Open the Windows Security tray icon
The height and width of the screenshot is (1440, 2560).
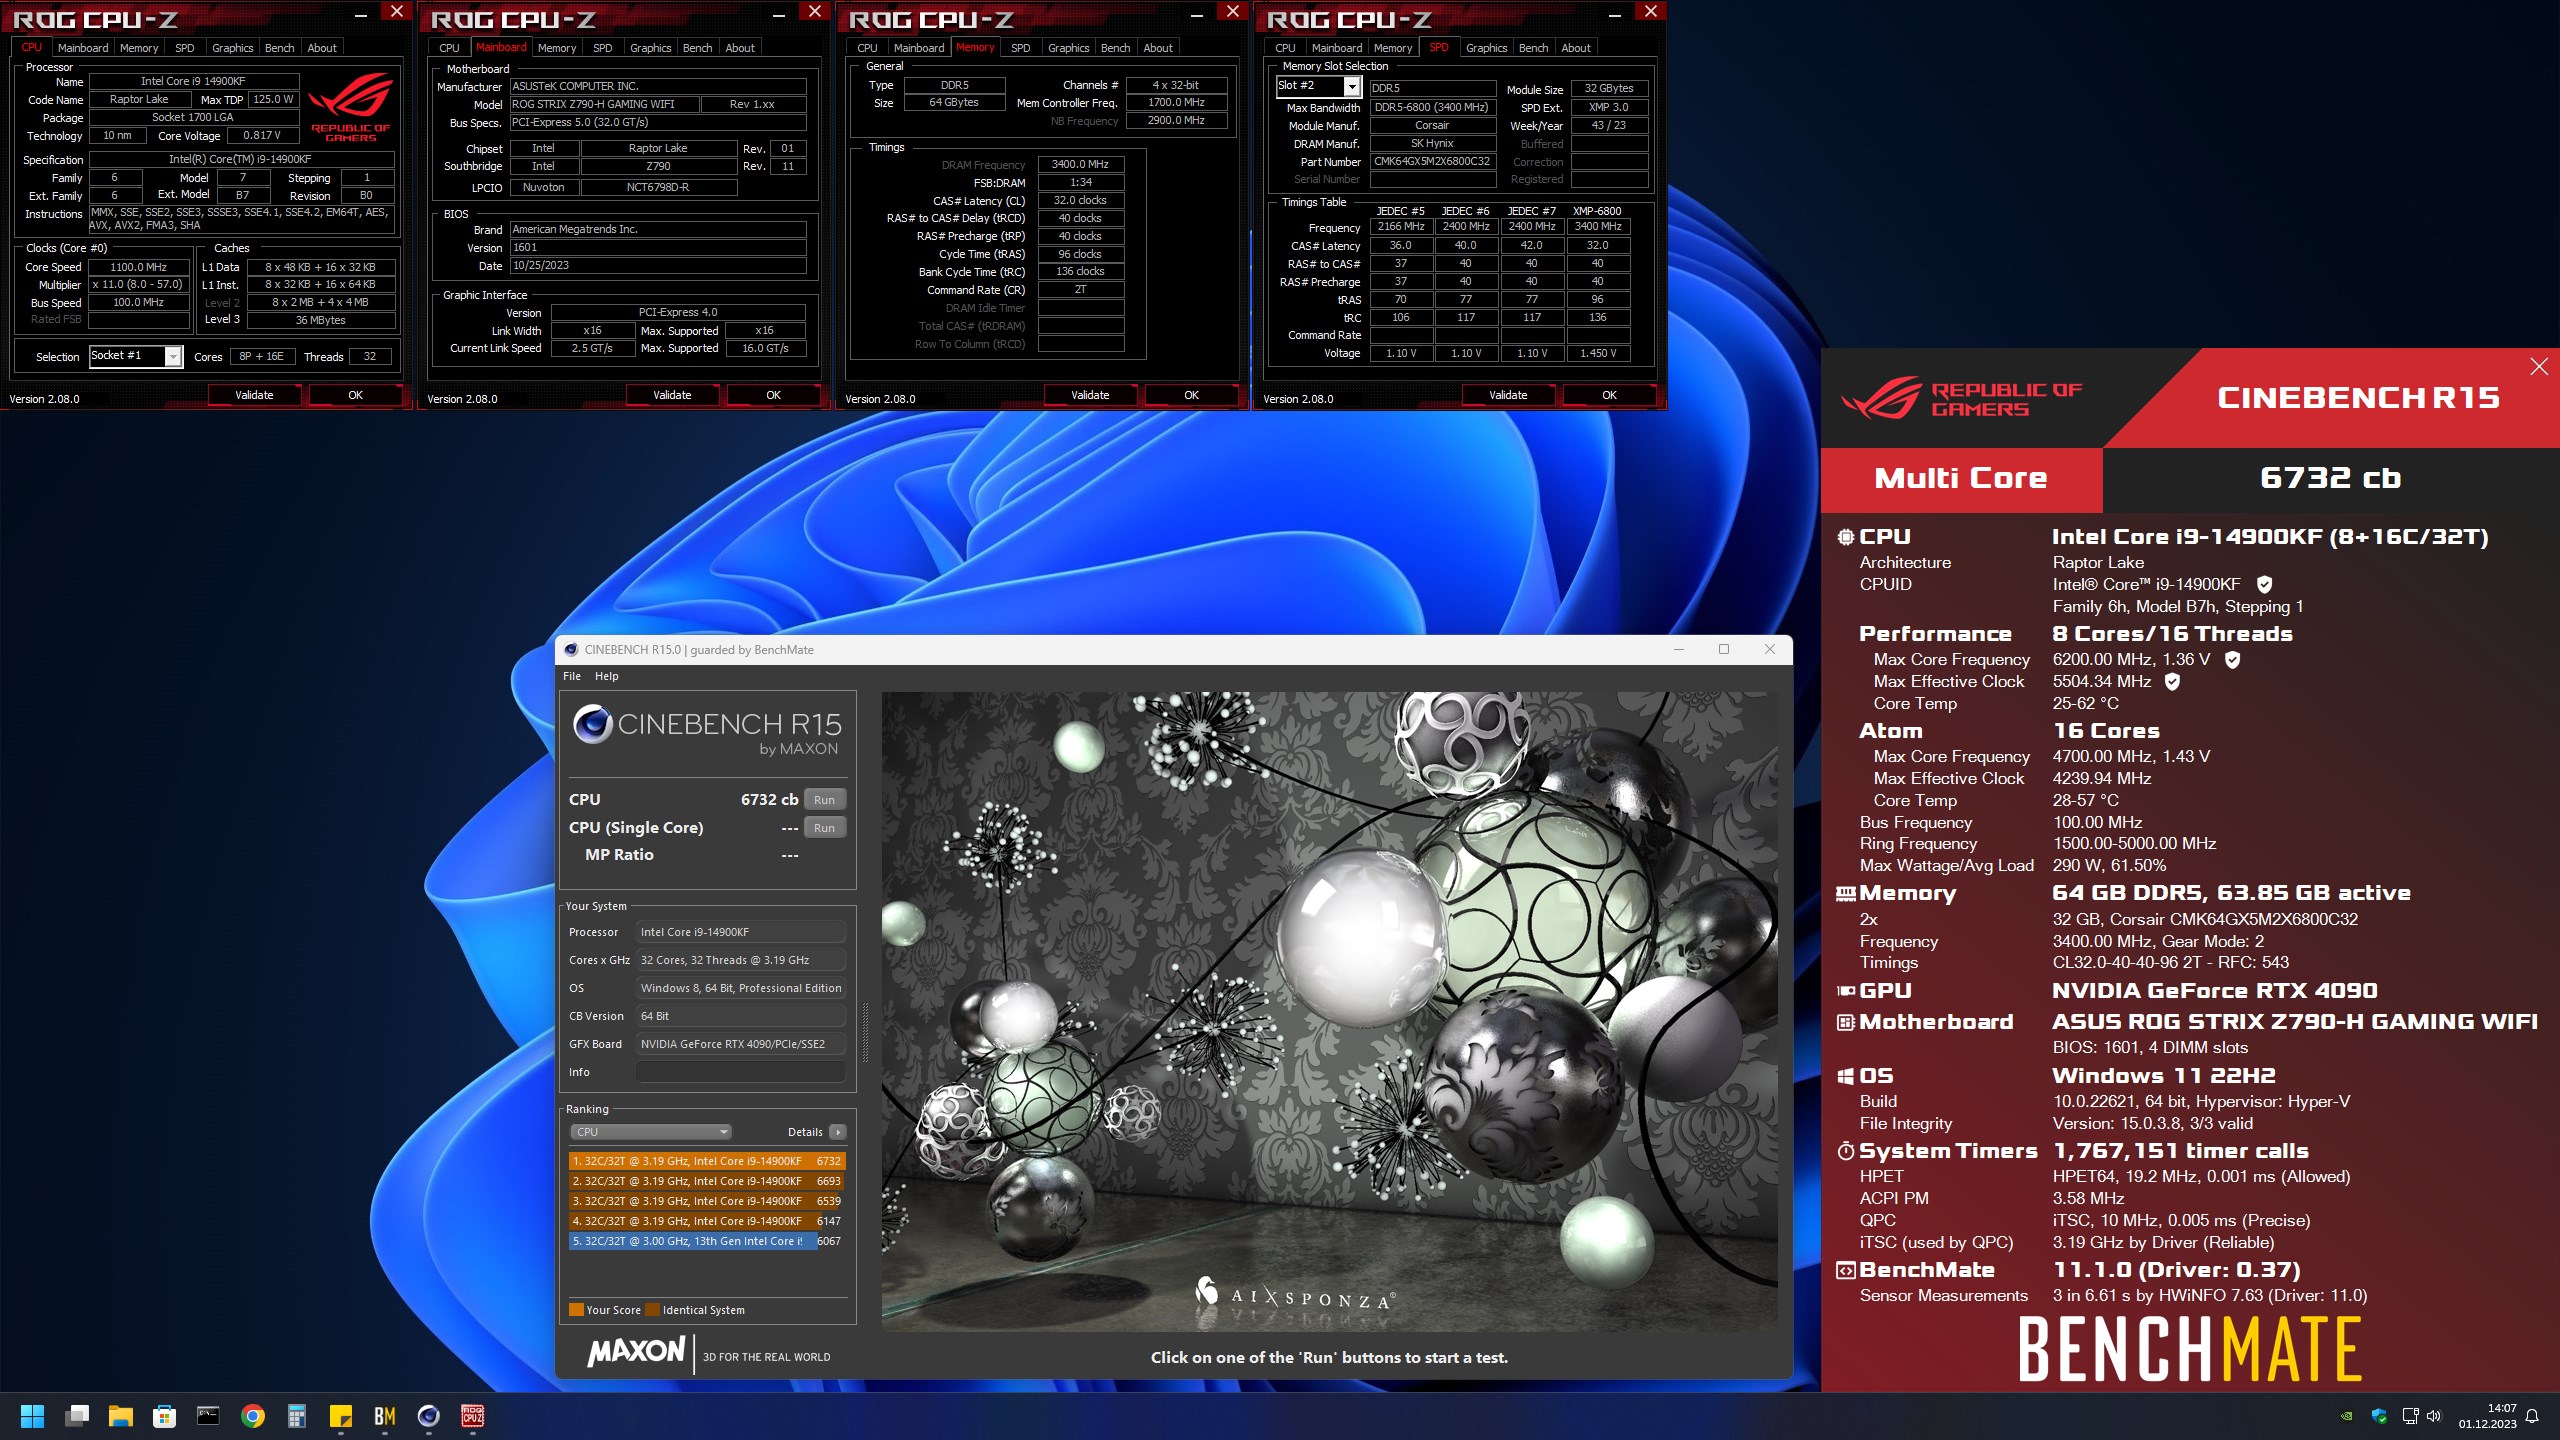pos(2379,1416)
